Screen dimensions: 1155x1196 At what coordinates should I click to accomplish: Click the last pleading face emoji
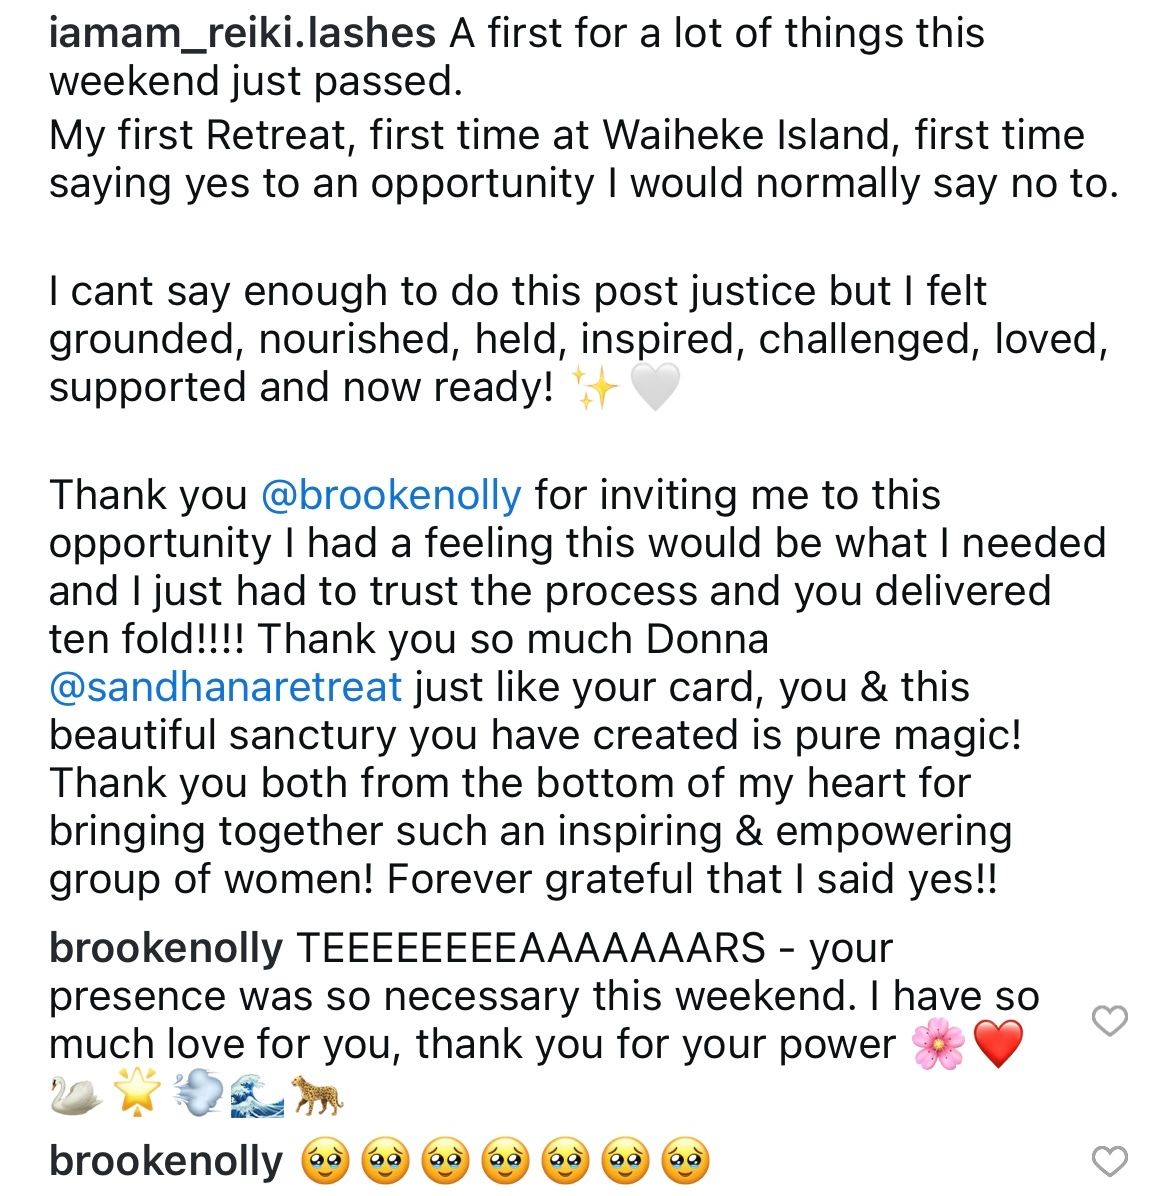tap(685, 1161)
